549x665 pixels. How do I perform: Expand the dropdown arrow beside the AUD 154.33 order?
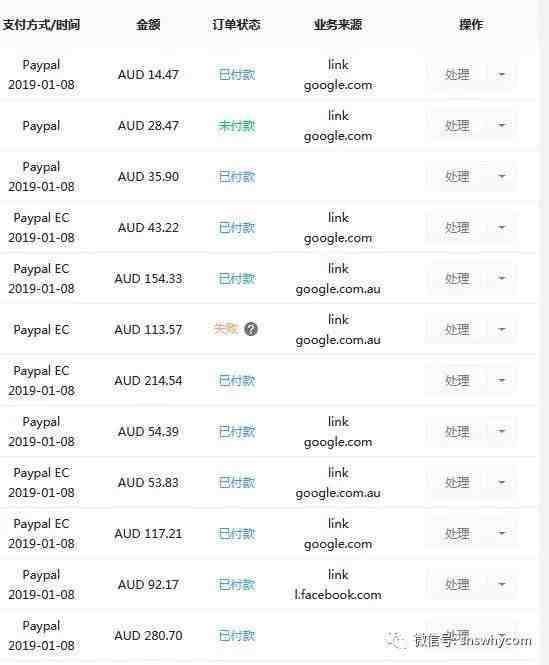pyautogui.click(x=501, y=279)
